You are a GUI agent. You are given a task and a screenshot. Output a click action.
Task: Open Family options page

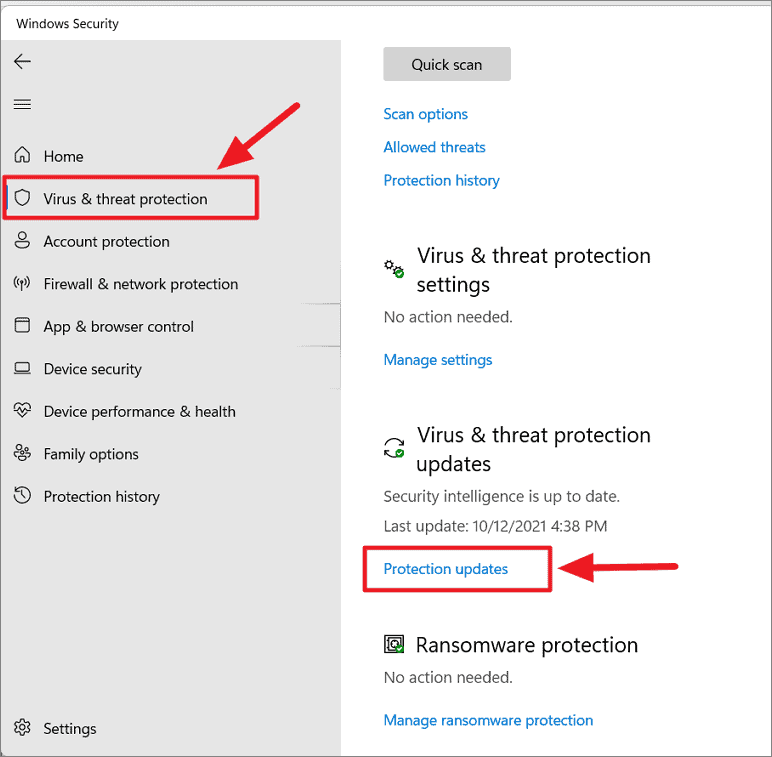tap(91, 454)
